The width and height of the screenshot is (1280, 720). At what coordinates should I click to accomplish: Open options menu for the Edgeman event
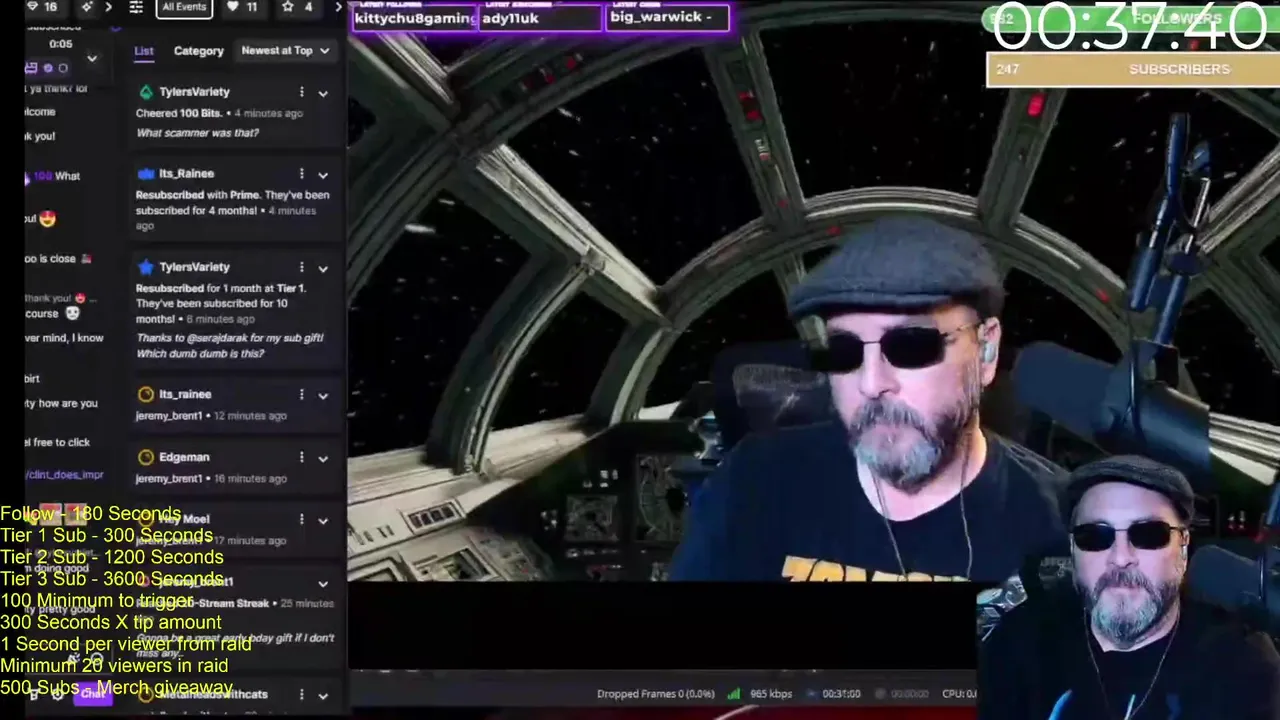coord(301,457)
